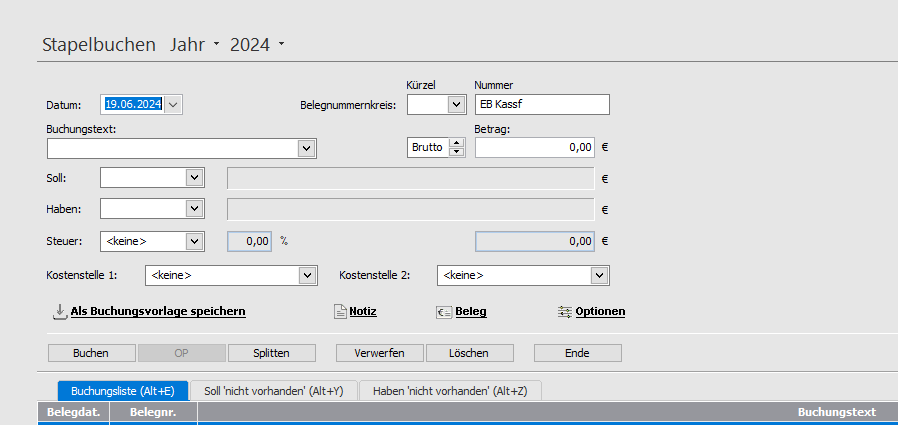Expand the Buchungstext dropdown list
This screenshot has height=425, width=898.
307,148
